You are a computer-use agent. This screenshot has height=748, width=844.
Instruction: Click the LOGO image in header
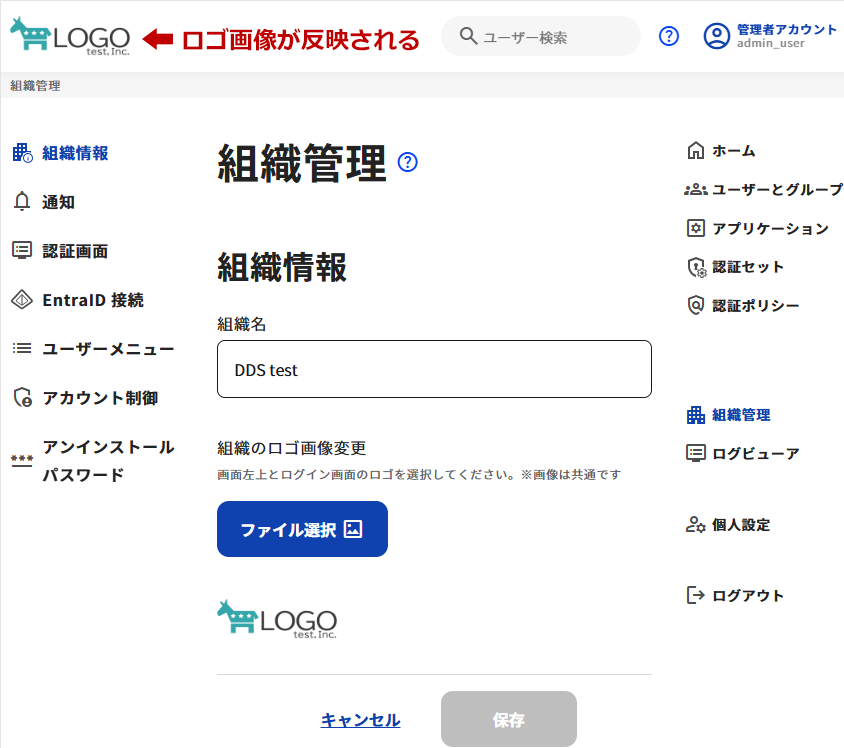[70, 37]
